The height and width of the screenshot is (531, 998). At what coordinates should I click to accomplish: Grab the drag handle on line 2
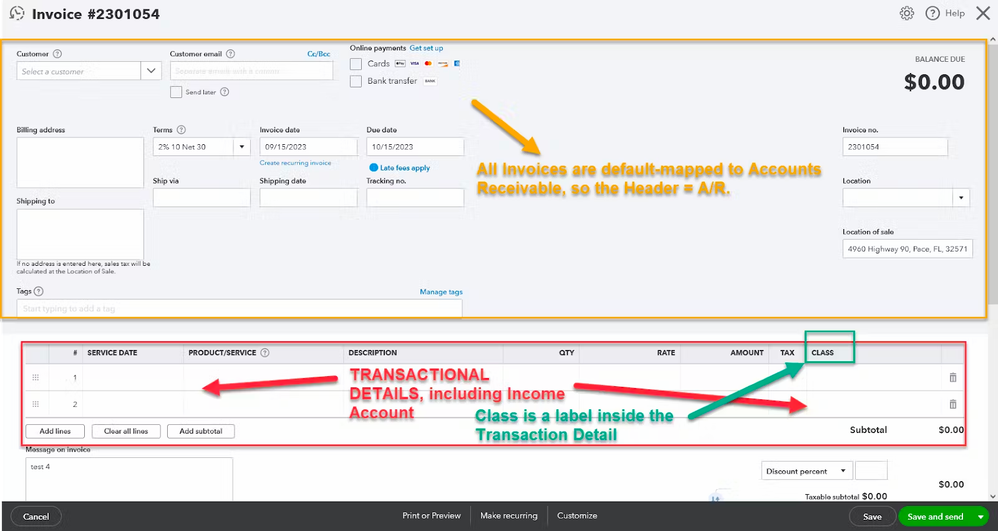point(36,404)
